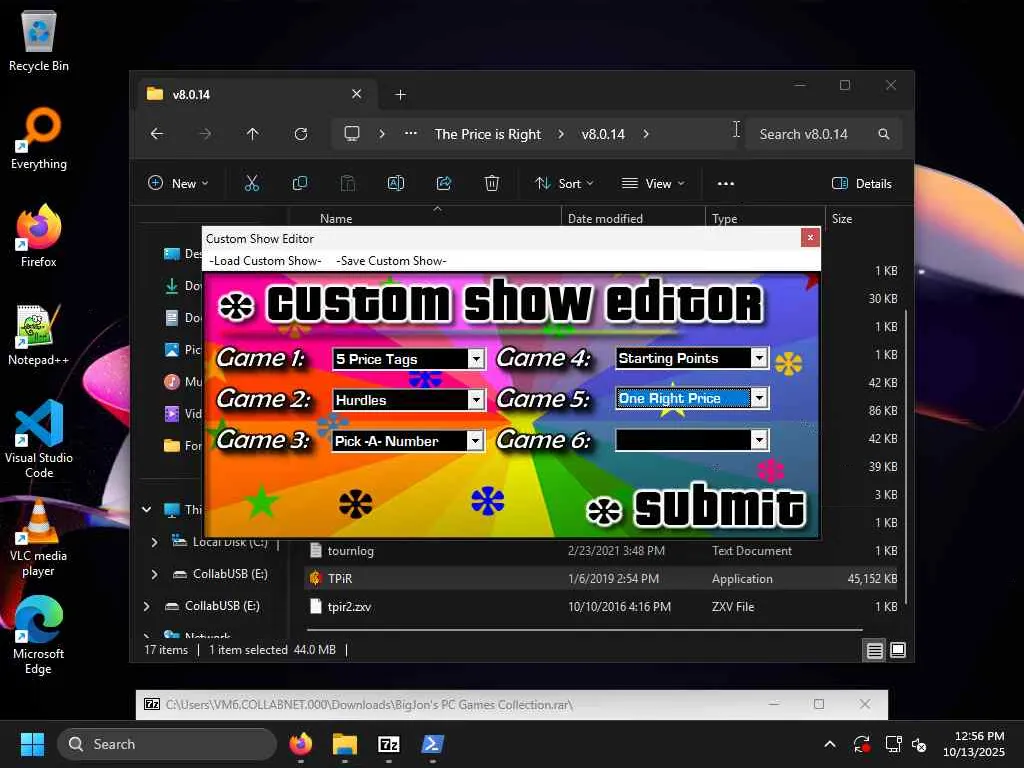Go back in File Explorer

(157, 134)
